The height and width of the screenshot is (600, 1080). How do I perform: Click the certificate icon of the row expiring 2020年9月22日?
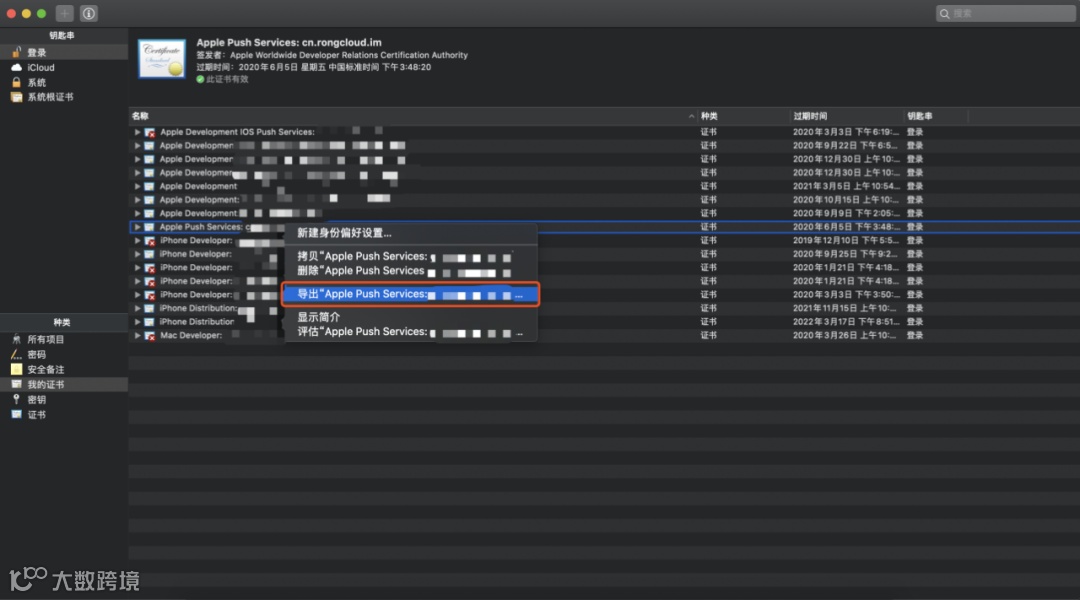click(x=149, y=145)
